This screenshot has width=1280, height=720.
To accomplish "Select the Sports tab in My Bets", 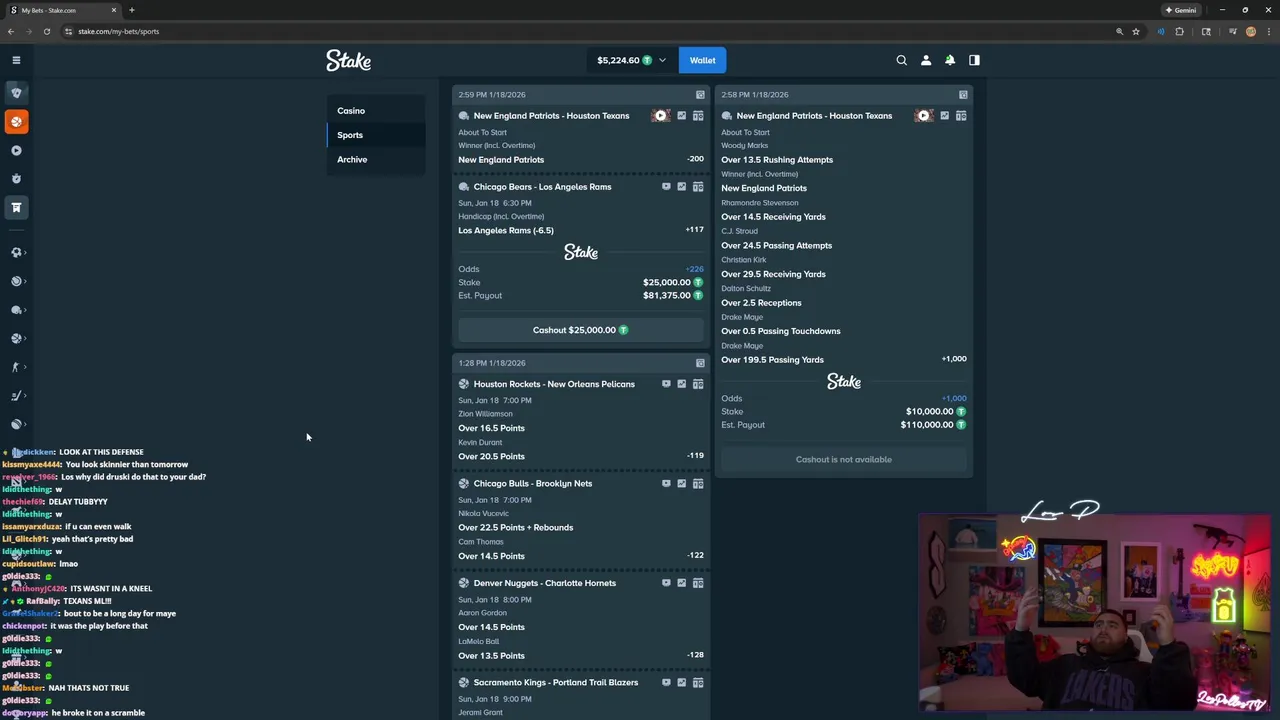I will tap(376, 135).
